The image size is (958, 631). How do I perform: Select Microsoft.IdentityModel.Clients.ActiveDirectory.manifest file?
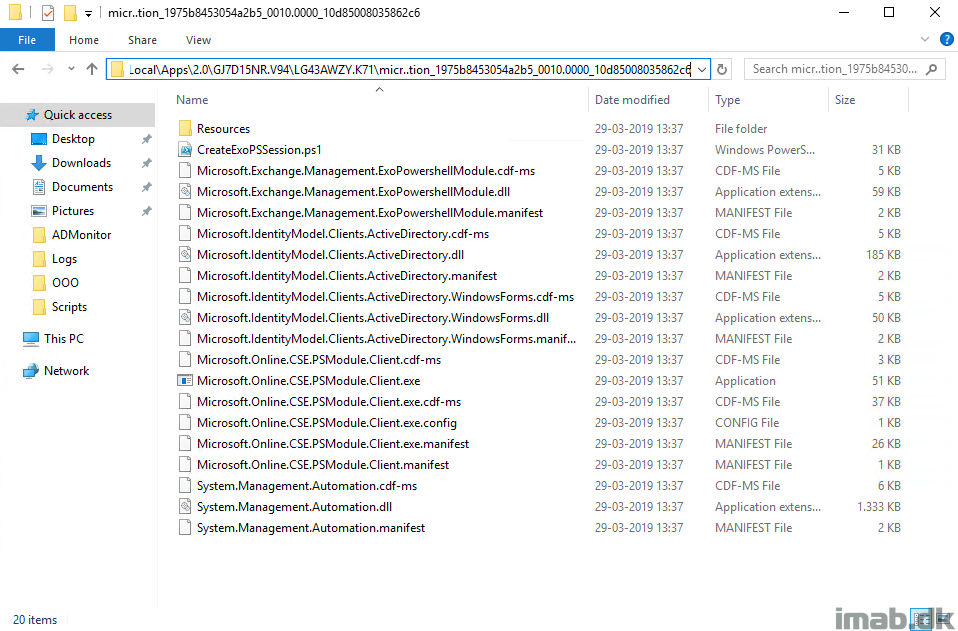point(347,275)
